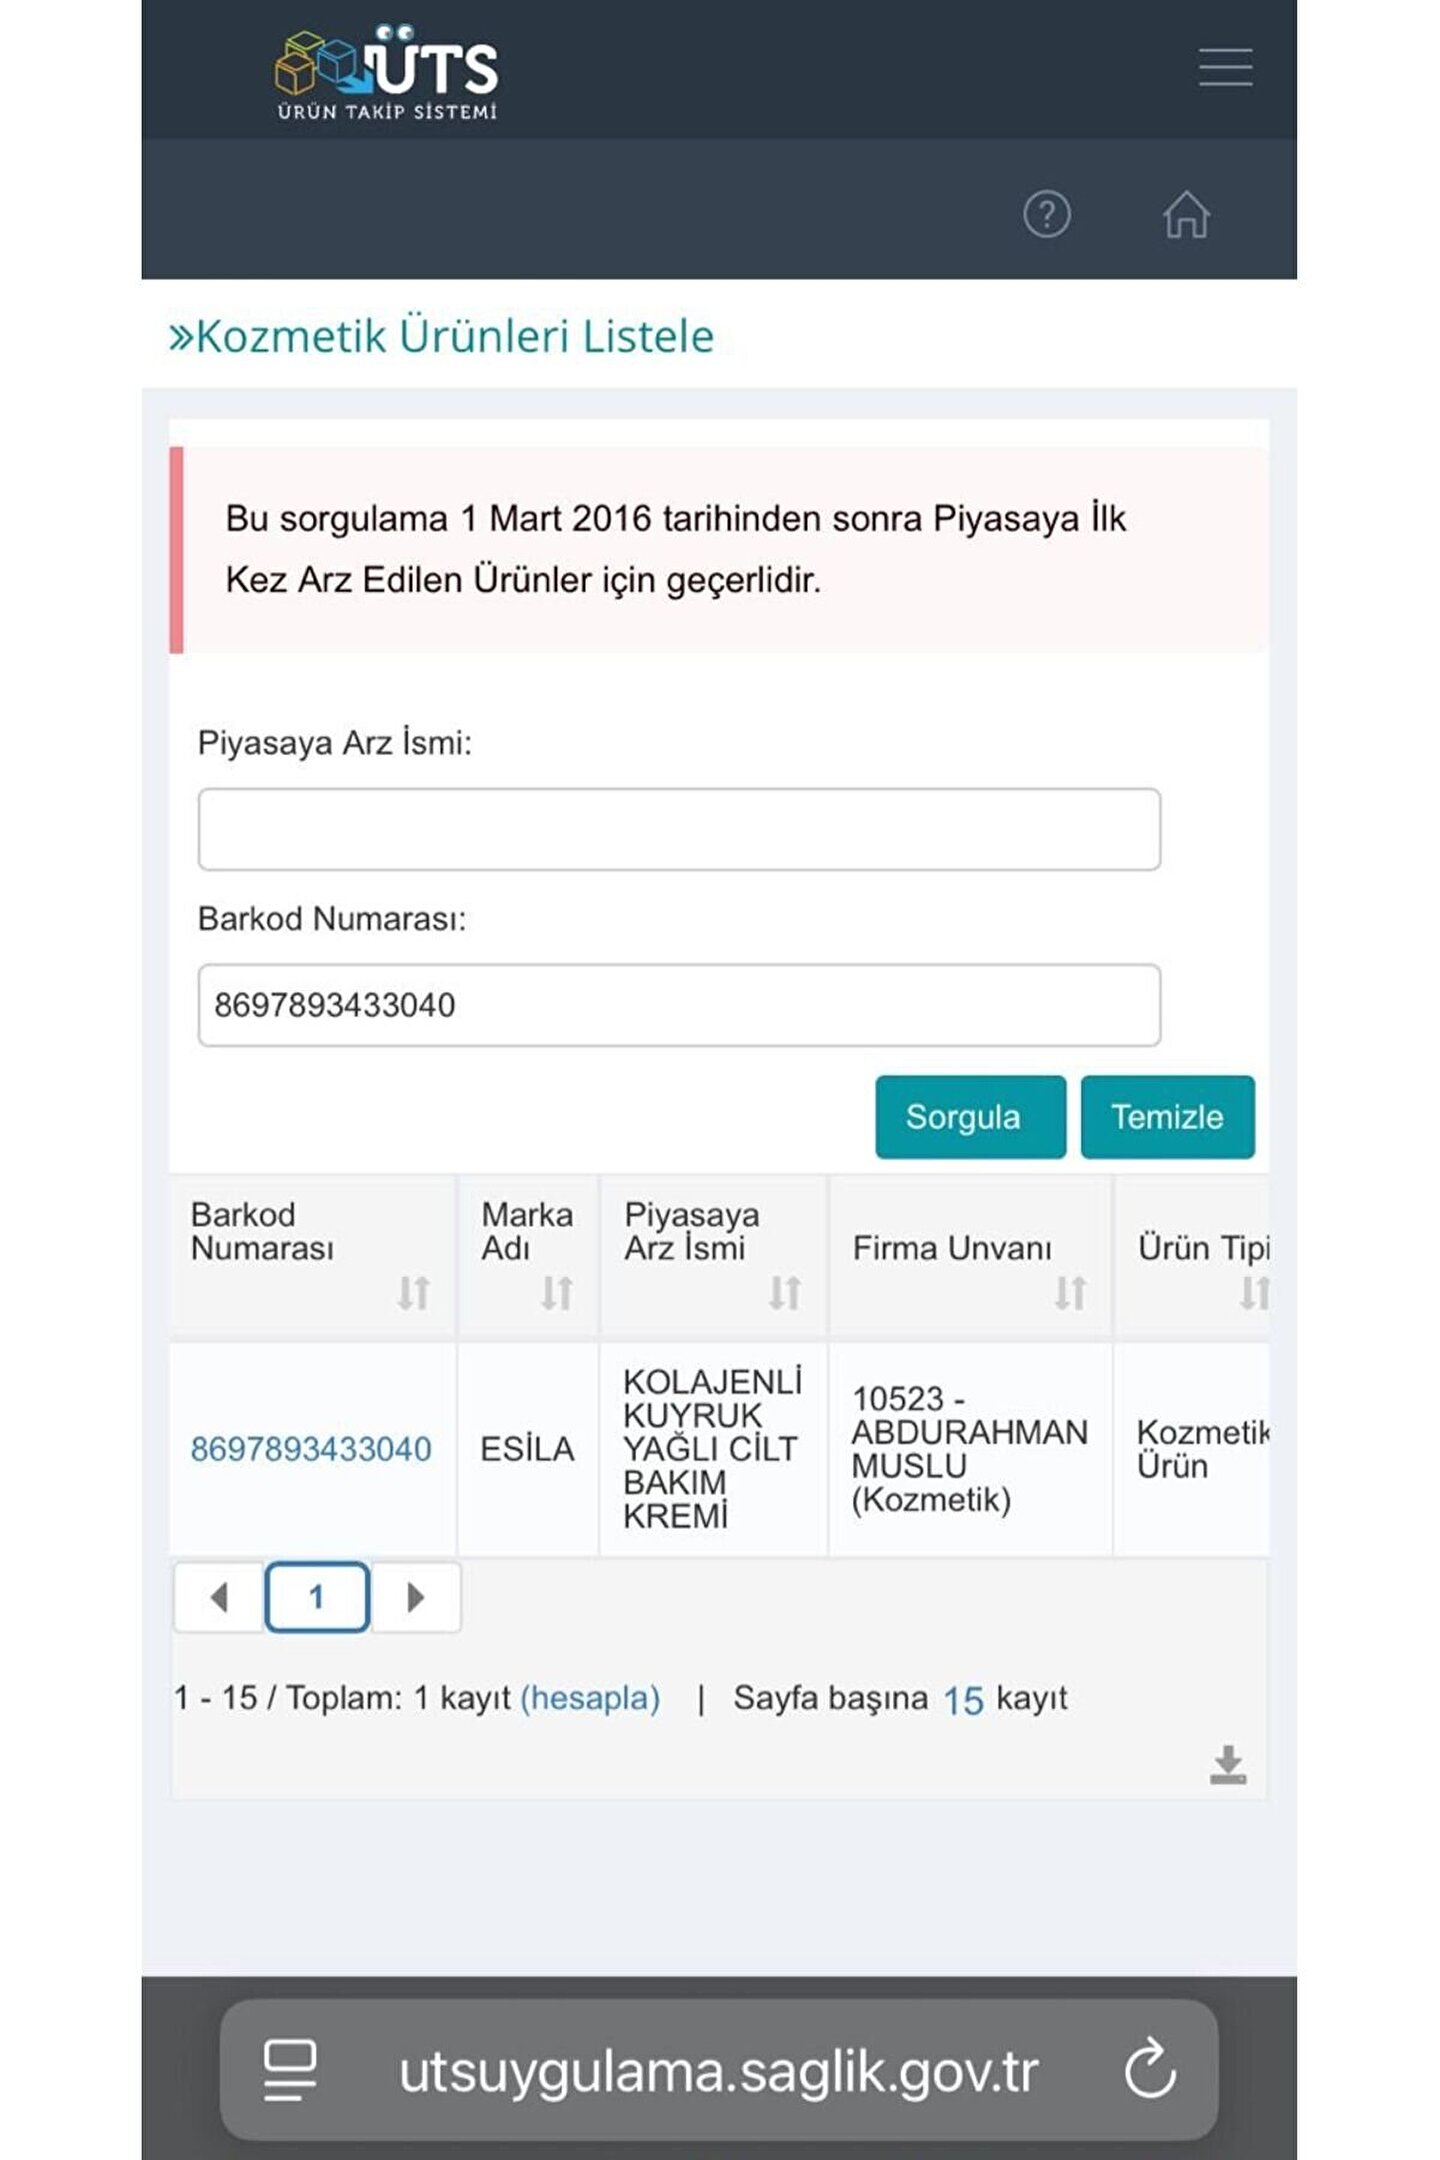Click the Temizle button
The image size is (1440, 2160).
(x=1167, y=1117)
